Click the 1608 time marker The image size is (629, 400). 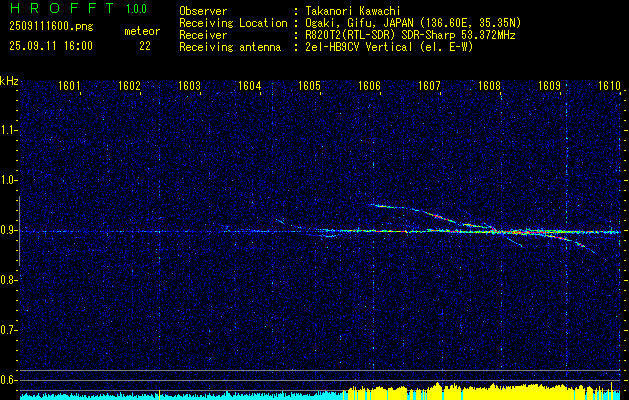(489, 86)
